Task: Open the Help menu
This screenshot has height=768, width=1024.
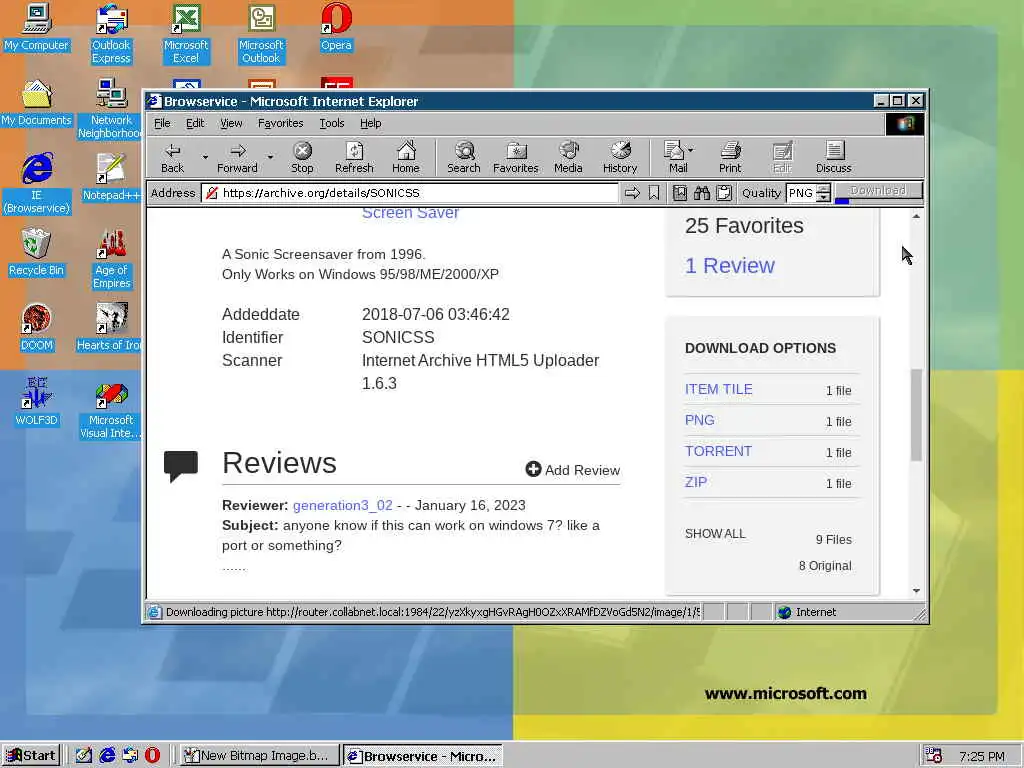Action: [x=370, y=123]
